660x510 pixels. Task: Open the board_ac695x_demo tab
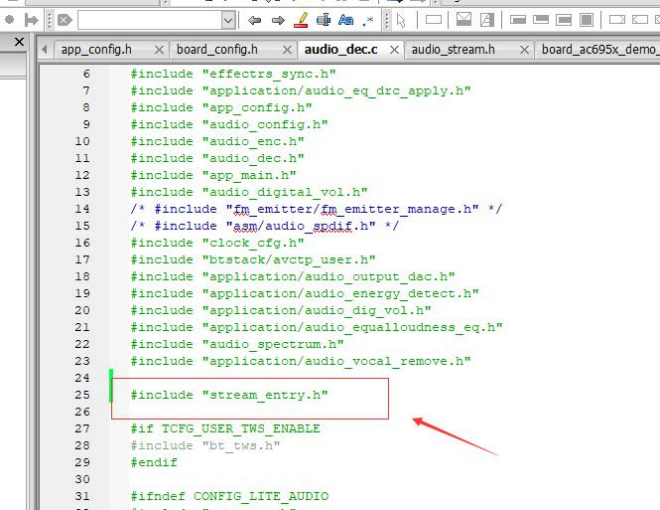point(600,50)
